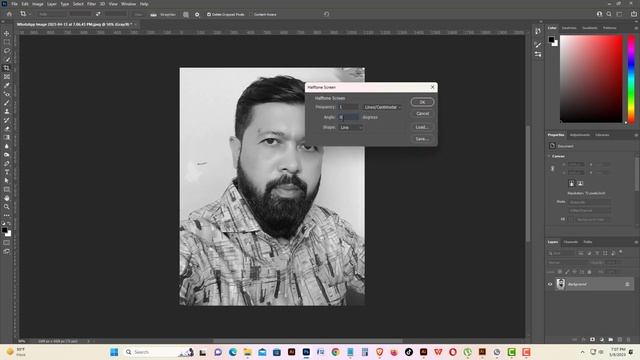Select the Eyedropper tool
640x360 pixels.
(7, 85)
